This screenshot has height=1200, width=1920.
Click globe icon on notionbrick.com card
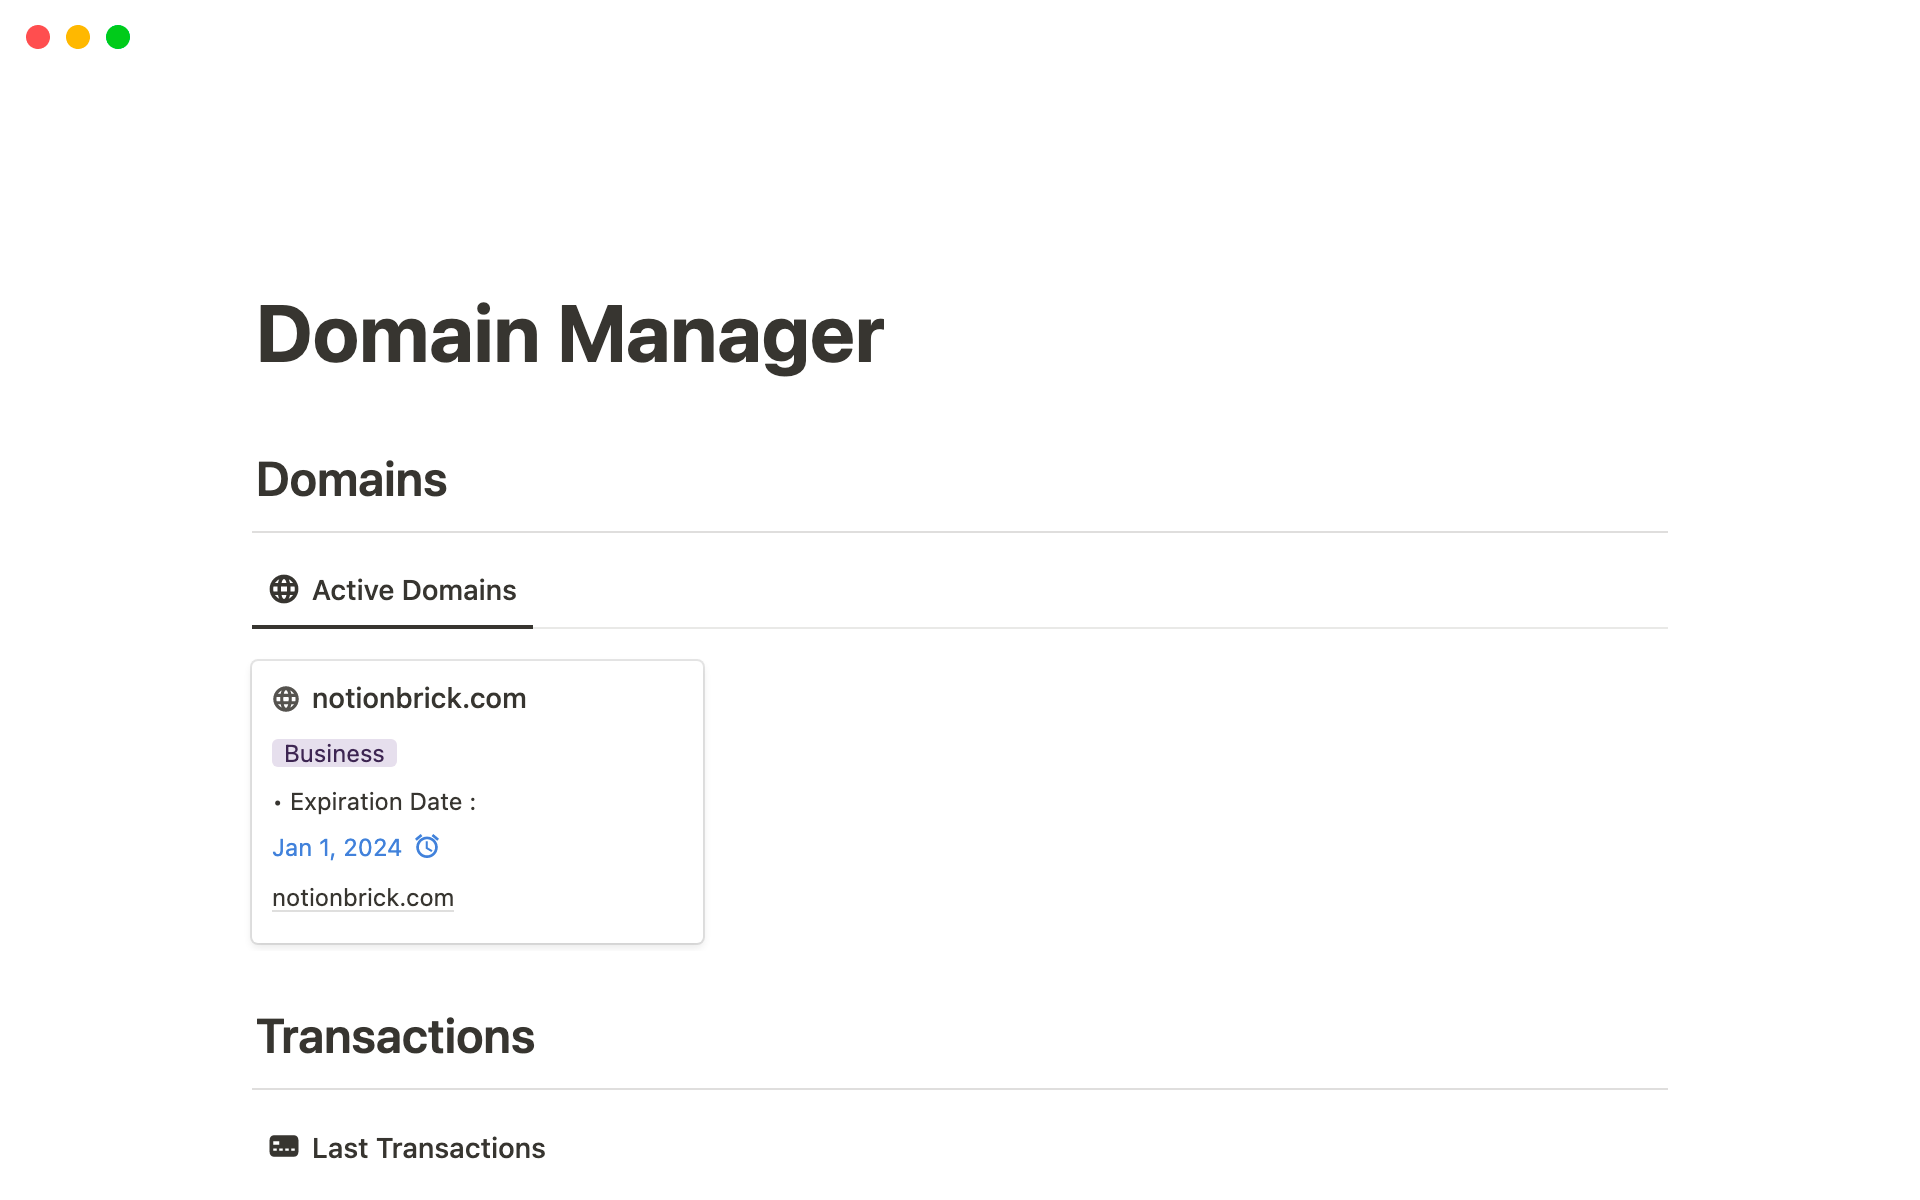286,699
